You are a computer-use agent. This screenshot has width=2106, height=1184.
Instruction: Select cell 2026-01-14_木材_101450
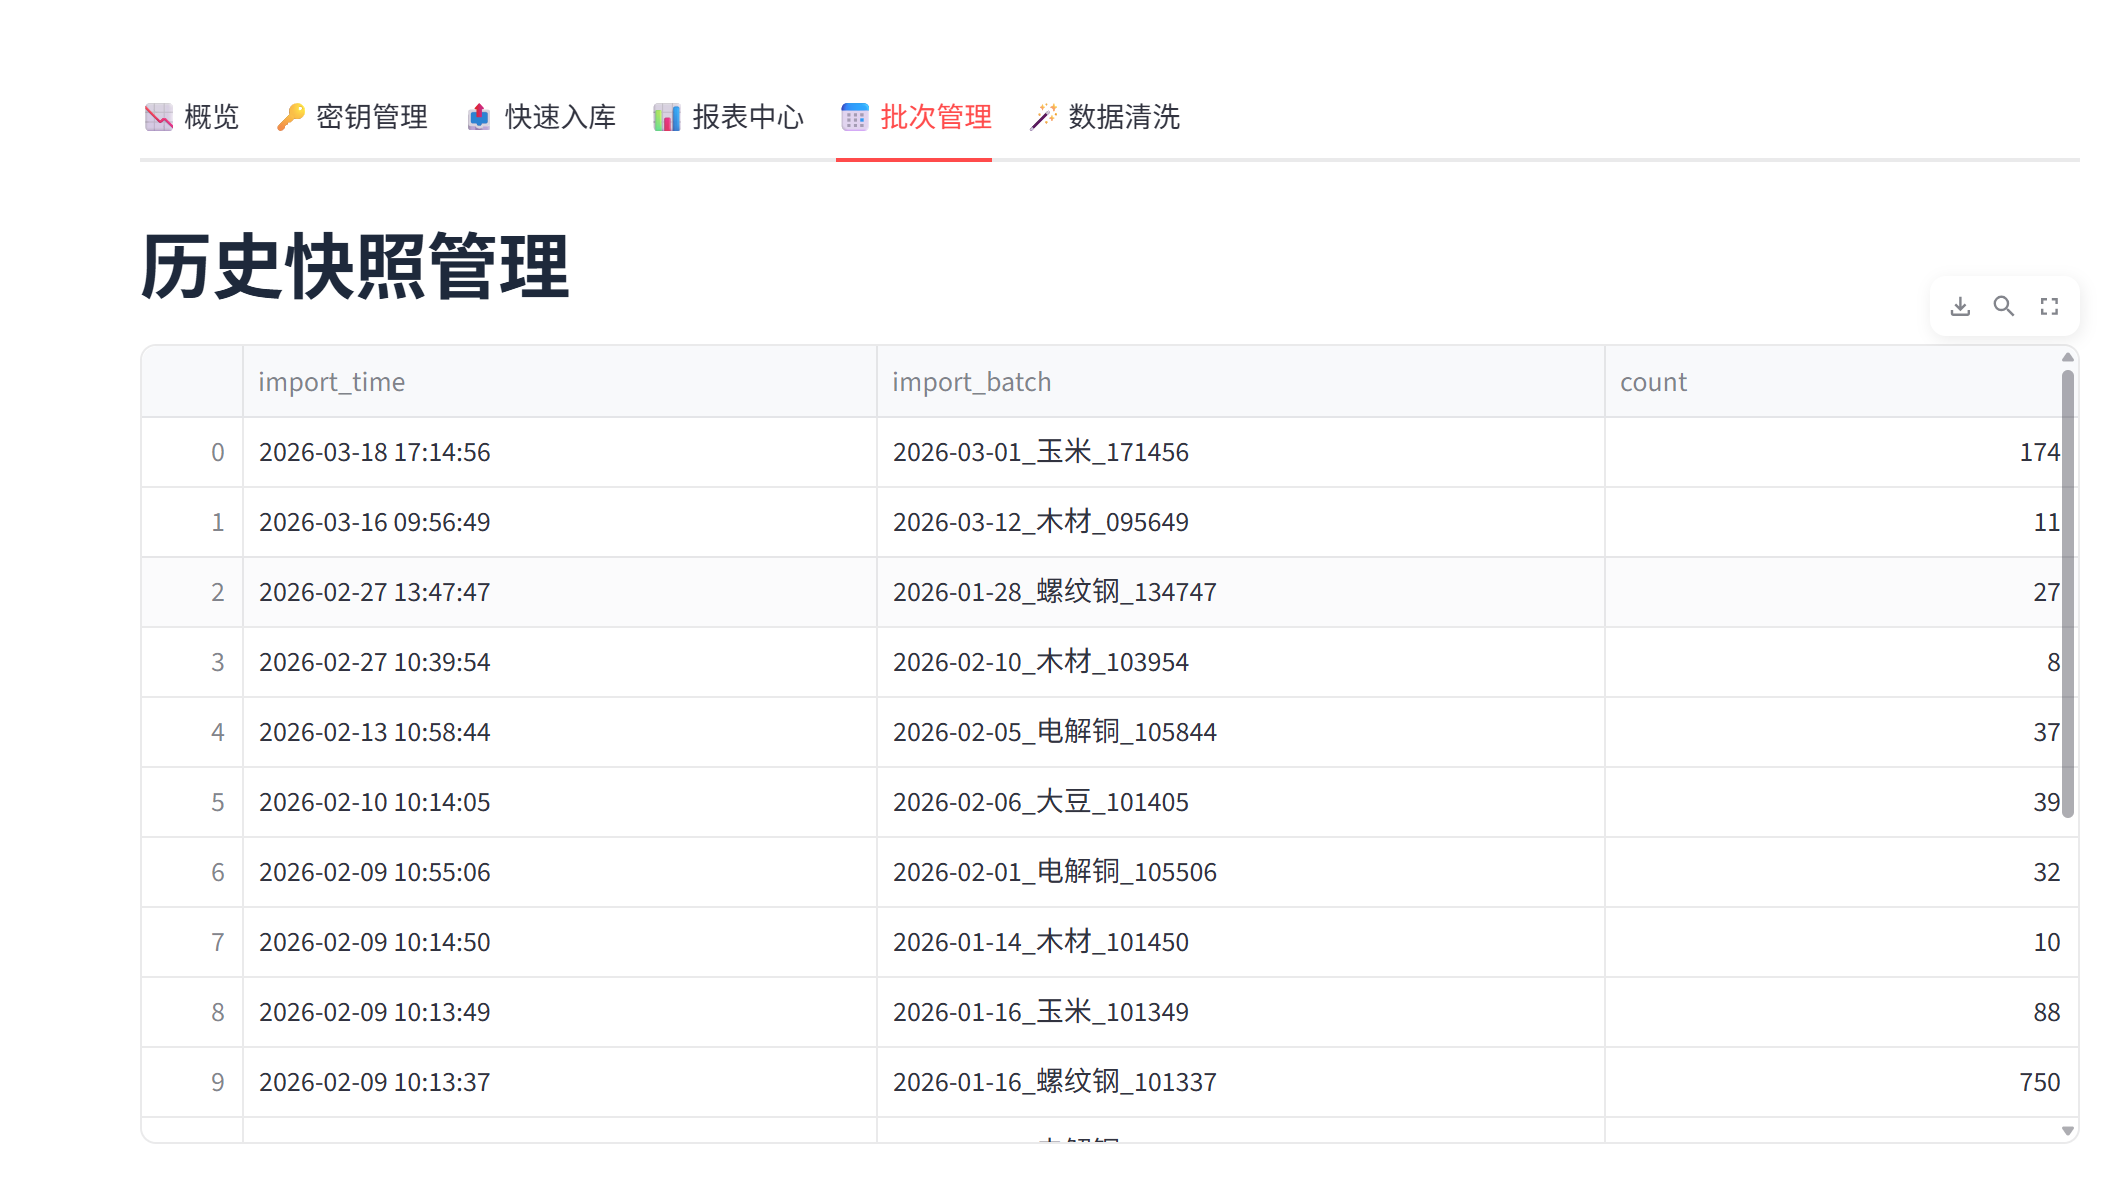(x=1241, y=942)
